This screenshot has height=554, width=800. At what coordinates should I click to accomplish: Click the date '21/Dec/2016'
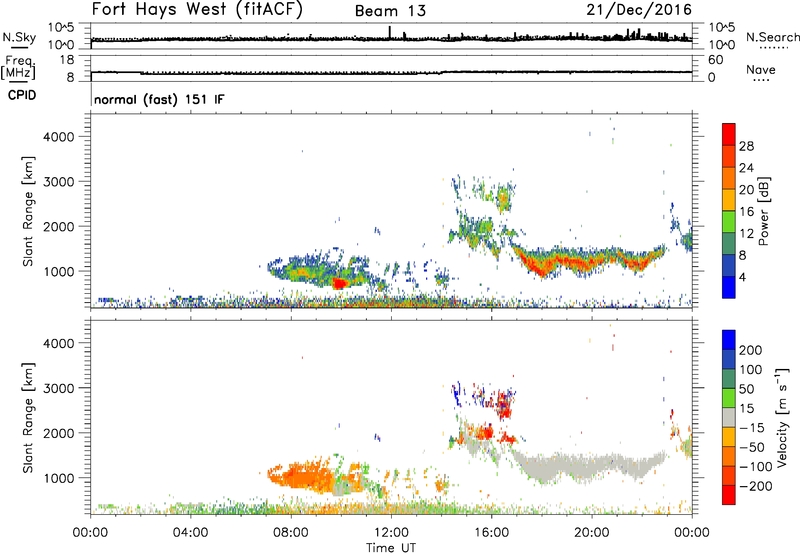639,10
